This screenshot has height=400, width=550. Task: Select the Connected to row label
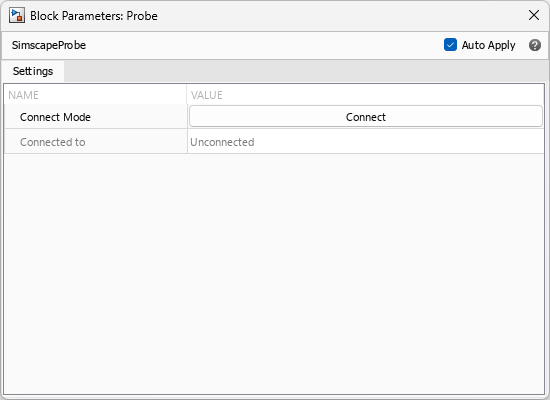52,142
